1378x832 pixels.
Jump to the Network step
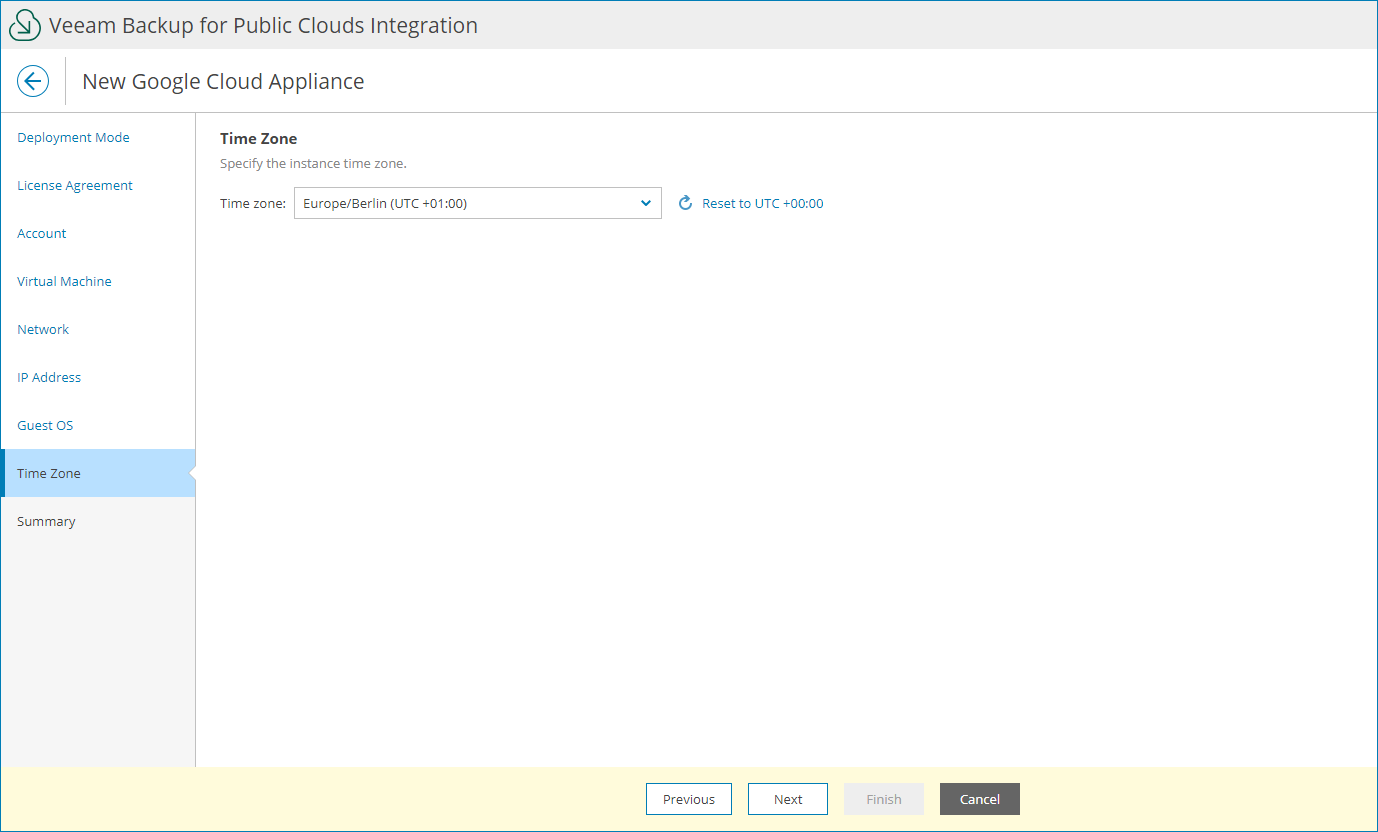coord(43,329)
